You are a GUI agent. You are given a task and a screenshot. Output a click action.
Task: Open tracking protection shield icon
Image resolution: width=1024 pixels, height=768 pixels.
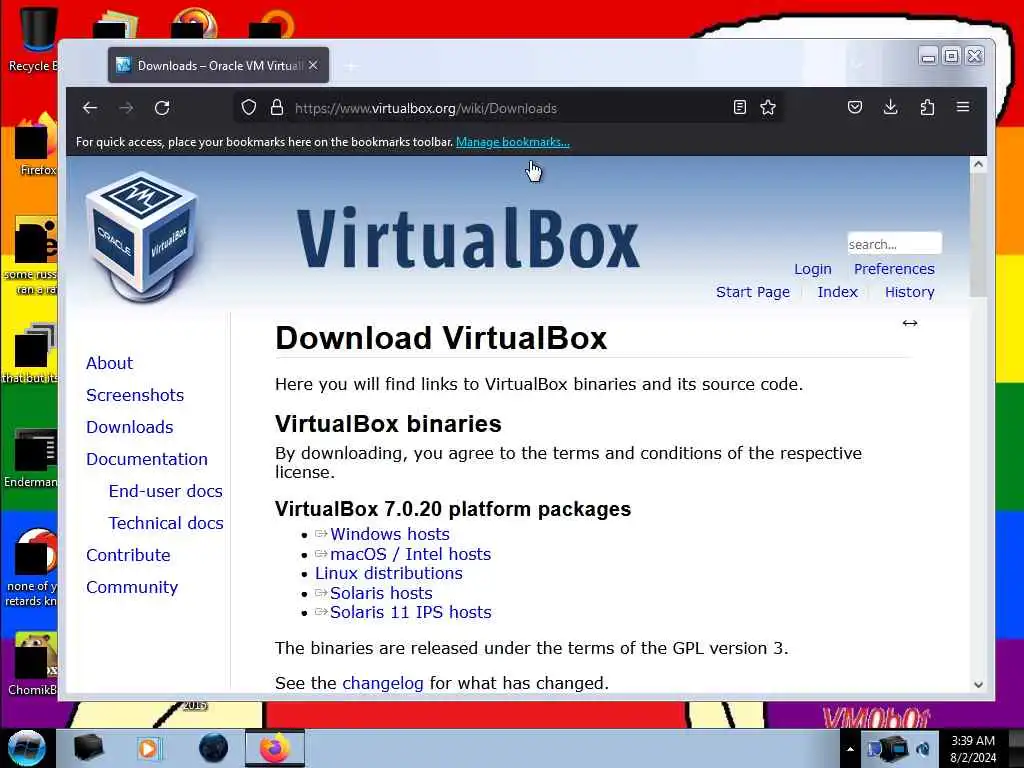click(x=249, y=108)
